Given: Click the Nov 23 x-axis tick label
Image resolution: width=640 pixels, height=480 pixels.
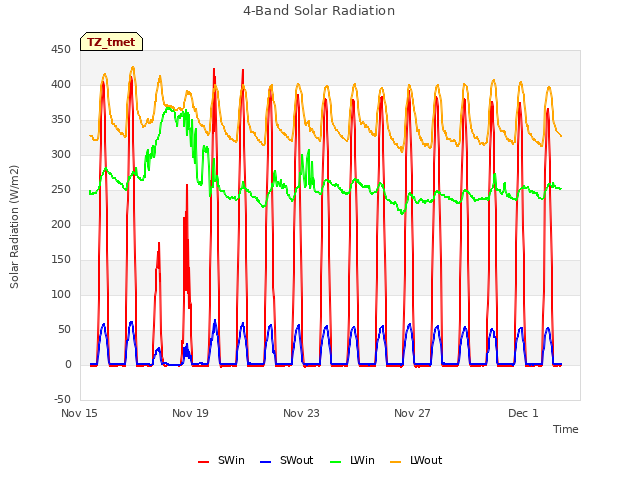Looking at the screenshot, I should point(301,413).
